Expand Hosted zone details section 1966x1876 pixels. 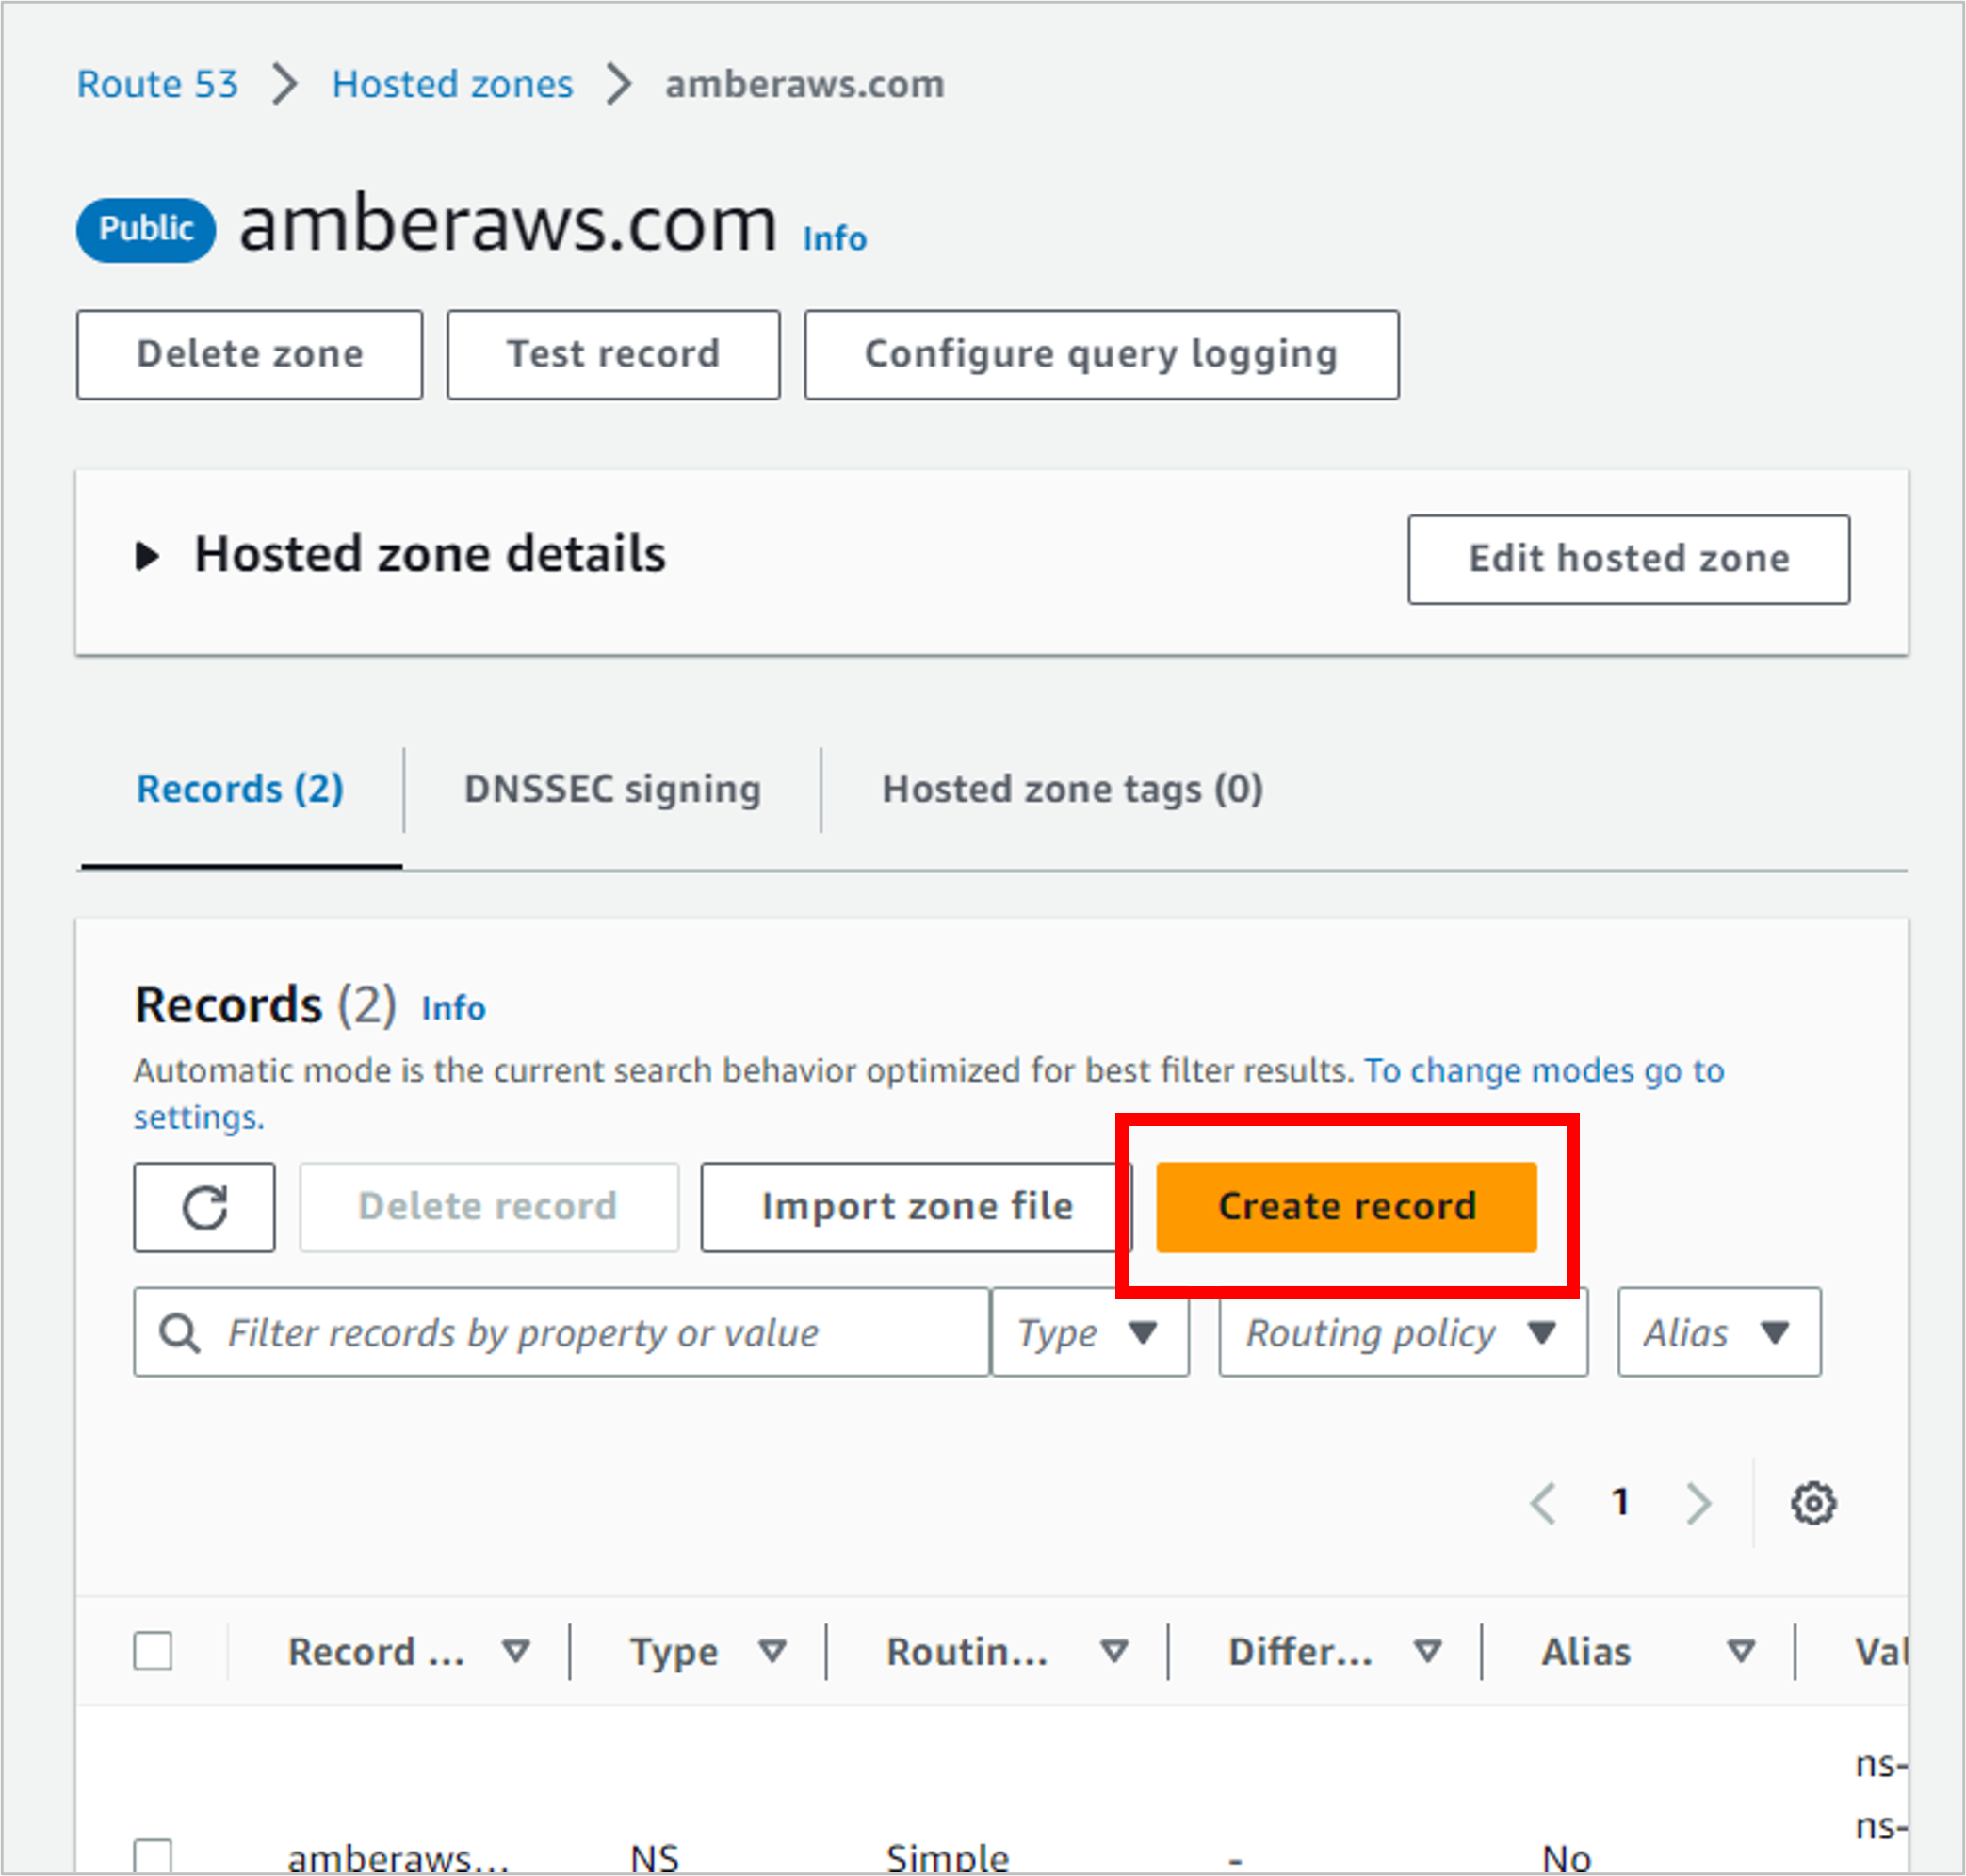click(x=147, y=556)
